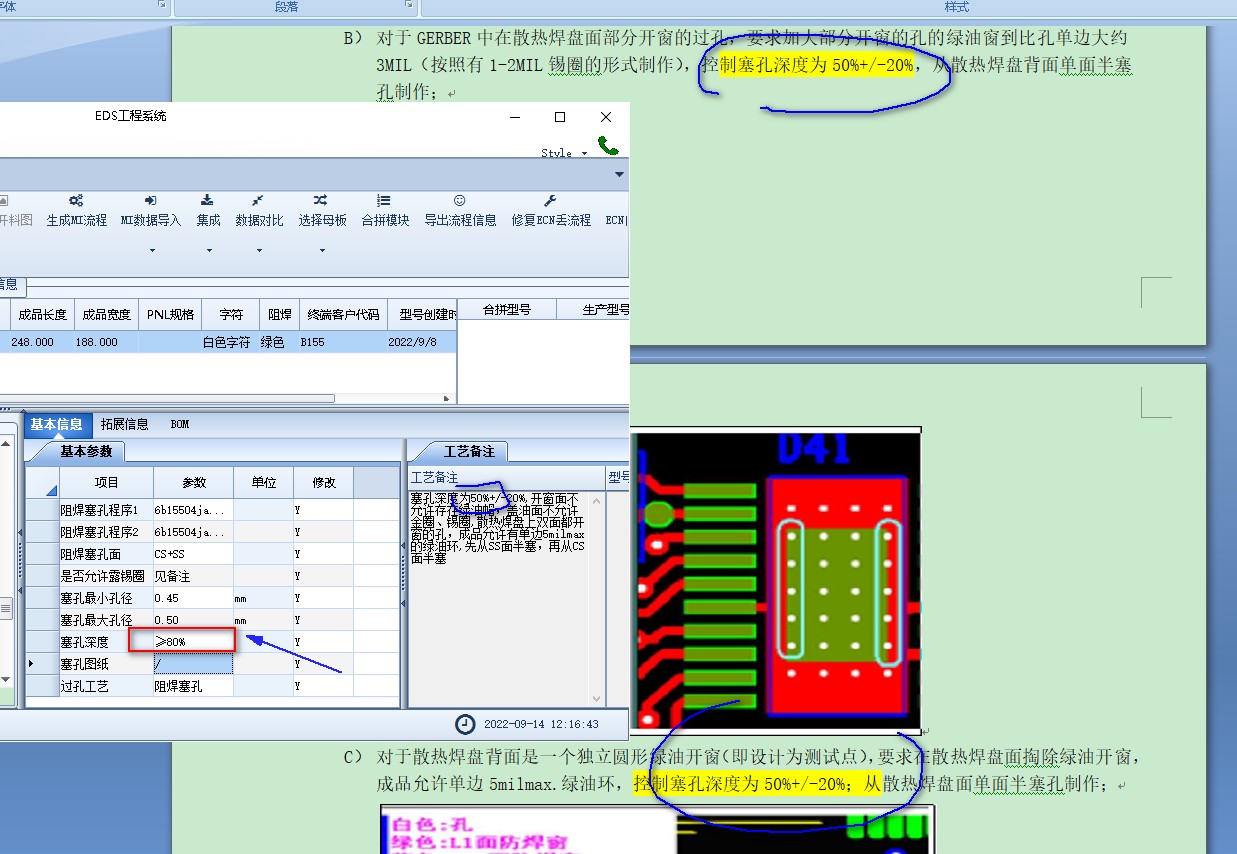The height and width of the screenshot is (854, 1237).
Task: Expand the Word 段落 group dialog launcher
Action: coord(408,6)
